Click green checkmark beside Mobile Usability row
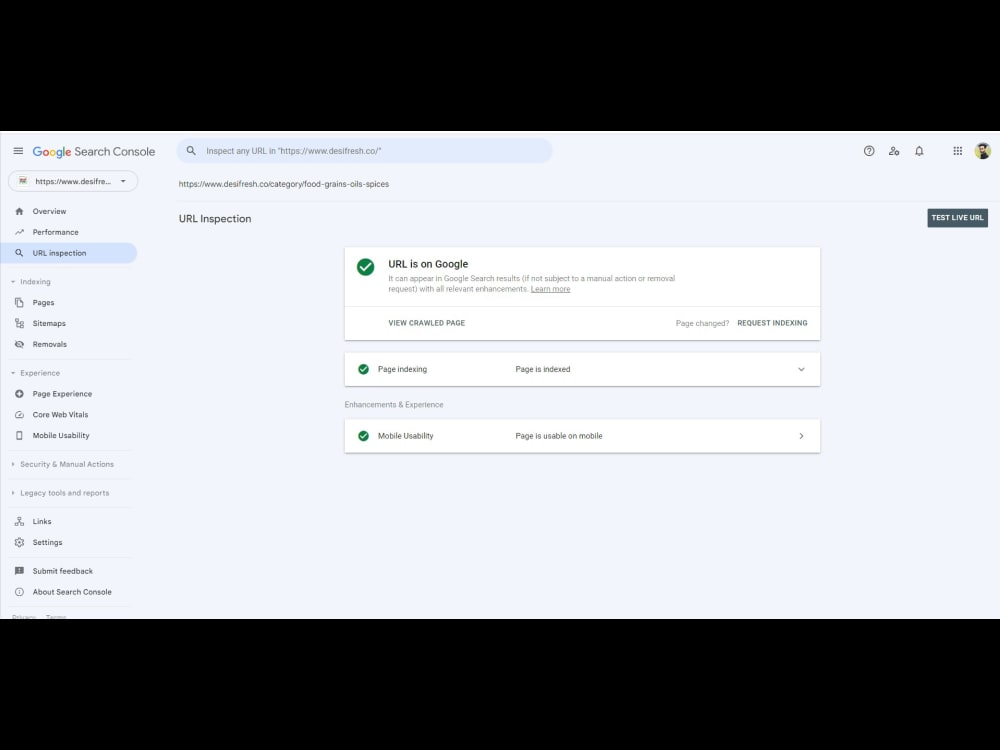The width and height of the screenshot is (1000, 750). click(364, 436)
